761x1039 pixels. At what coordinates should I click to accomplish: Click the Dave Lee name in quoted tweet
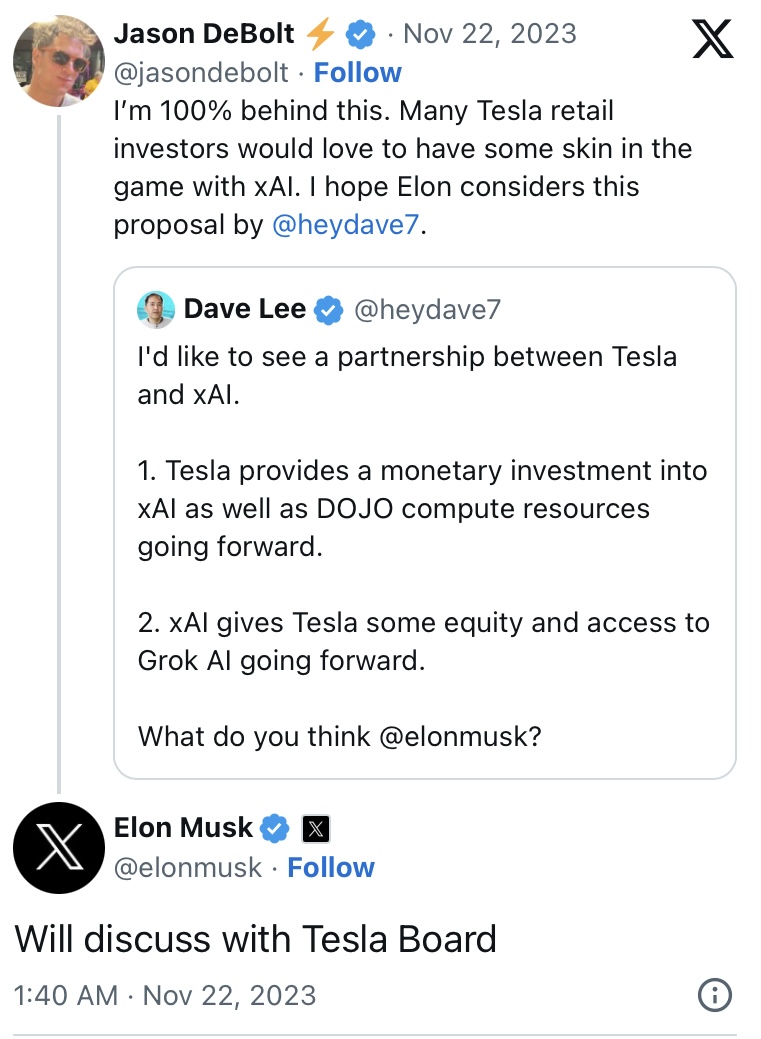click(244, 310)
